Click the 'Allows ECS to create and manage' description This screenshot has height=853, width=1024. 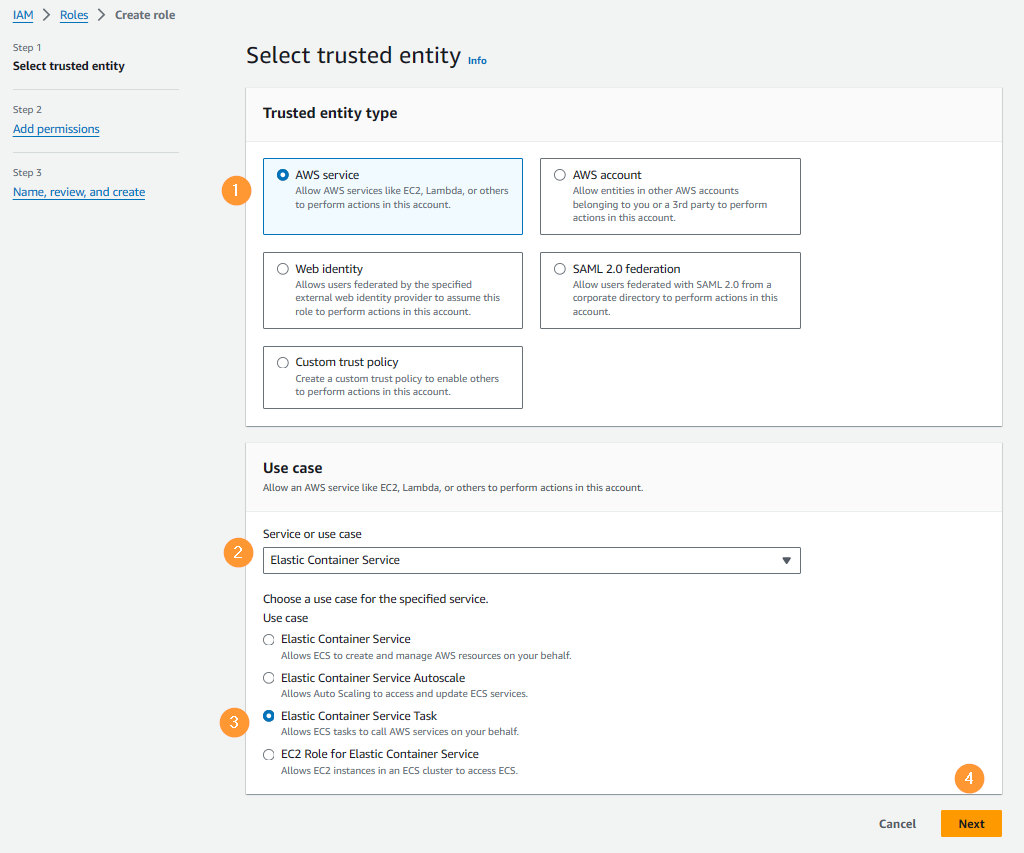[426, 656]
